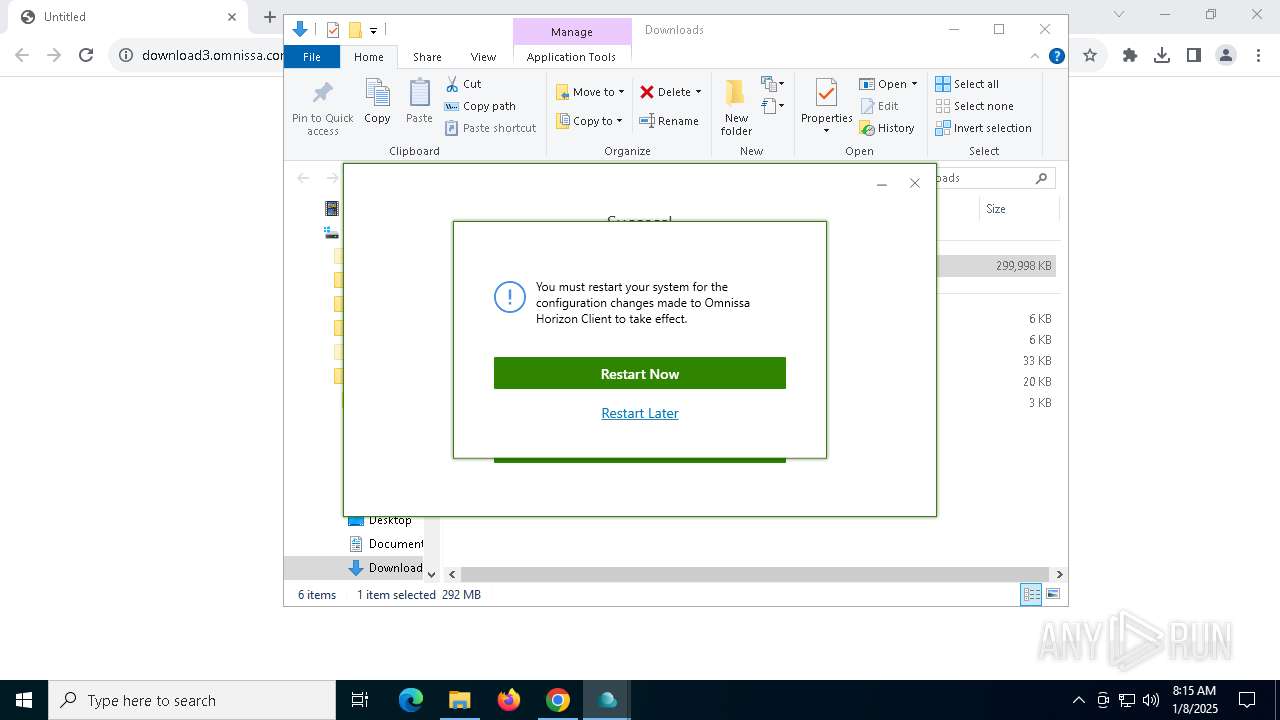This screenshot has width=1280, height=720.
Task: Click Select all in Select group
Action: [x=967, y=84]
